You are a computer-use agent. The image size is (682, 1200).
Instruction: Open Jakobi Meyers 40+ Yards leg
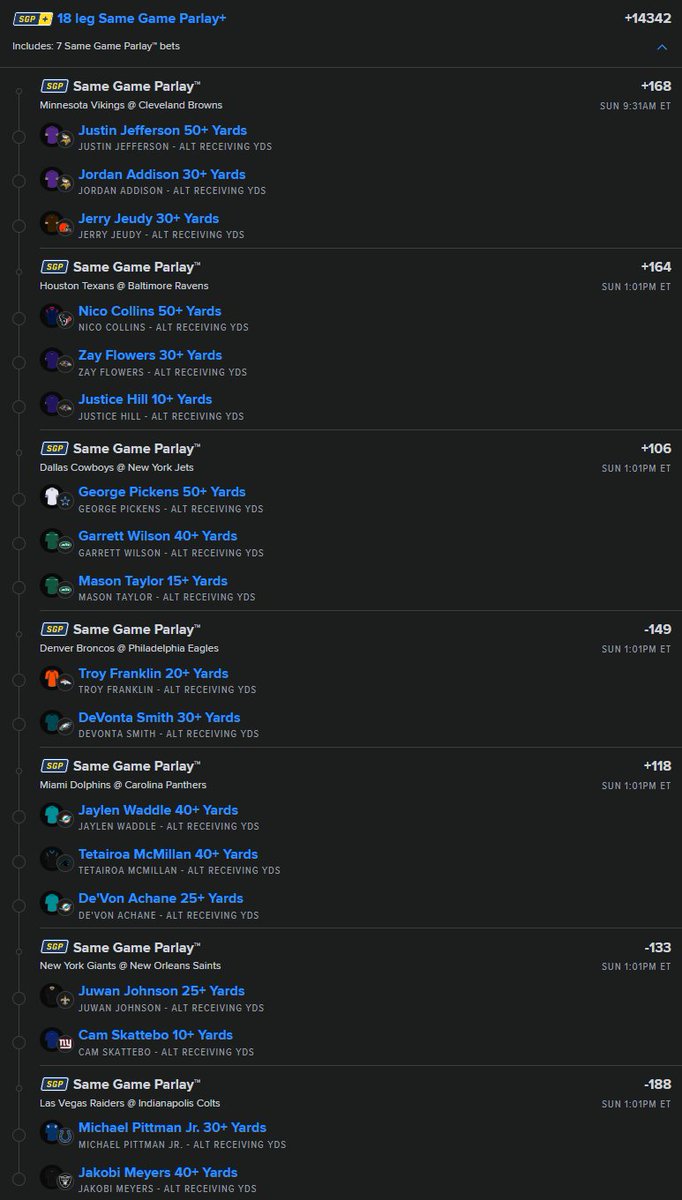(x=158, y=1172)
